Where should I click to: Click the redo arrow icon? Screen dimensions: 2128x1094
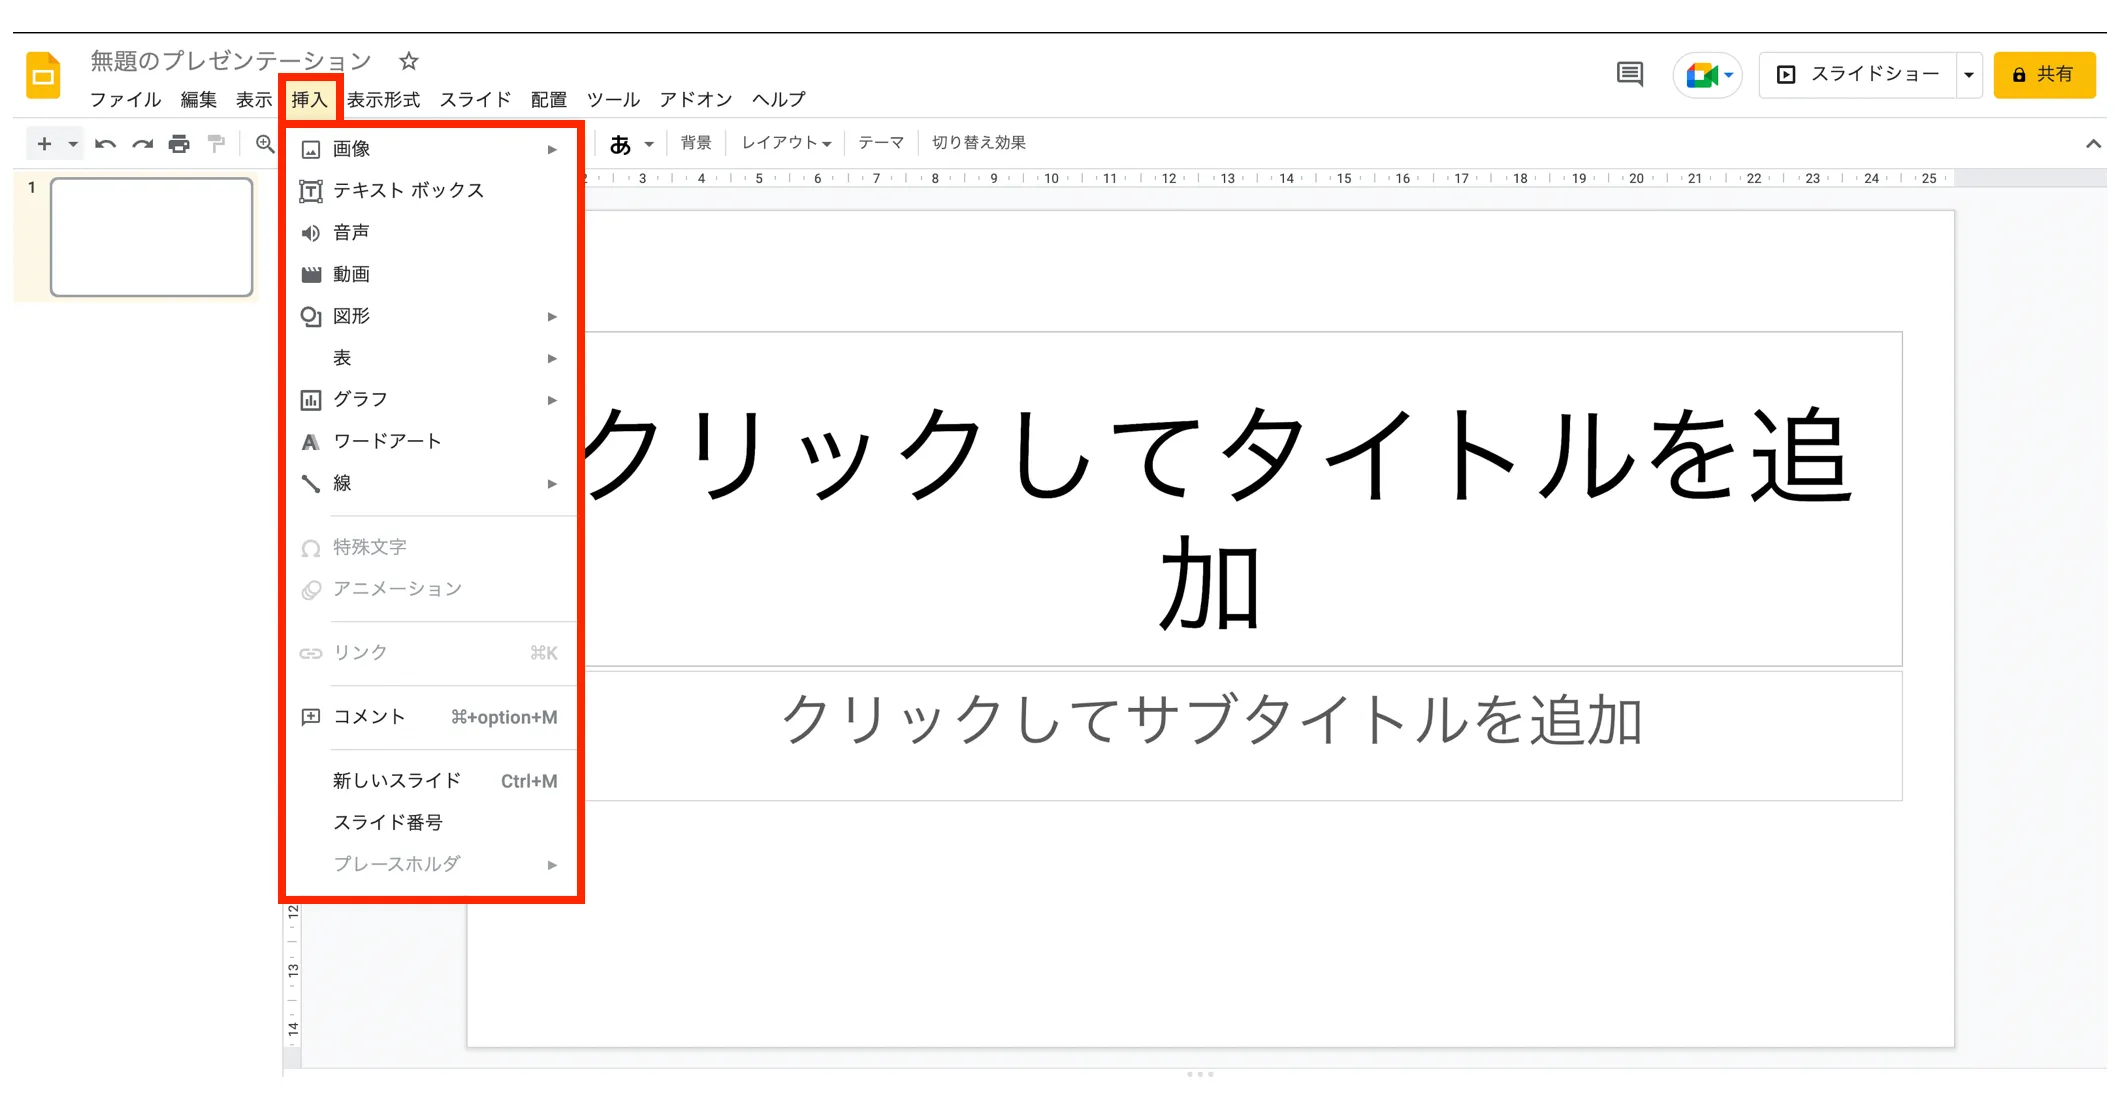click(142, 144)
